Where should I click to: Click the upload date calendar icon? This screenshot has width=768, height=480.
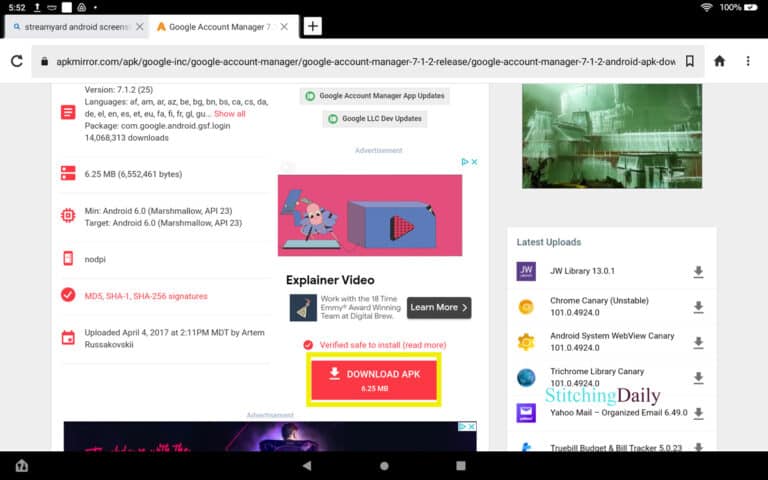[x=68, y=338]
